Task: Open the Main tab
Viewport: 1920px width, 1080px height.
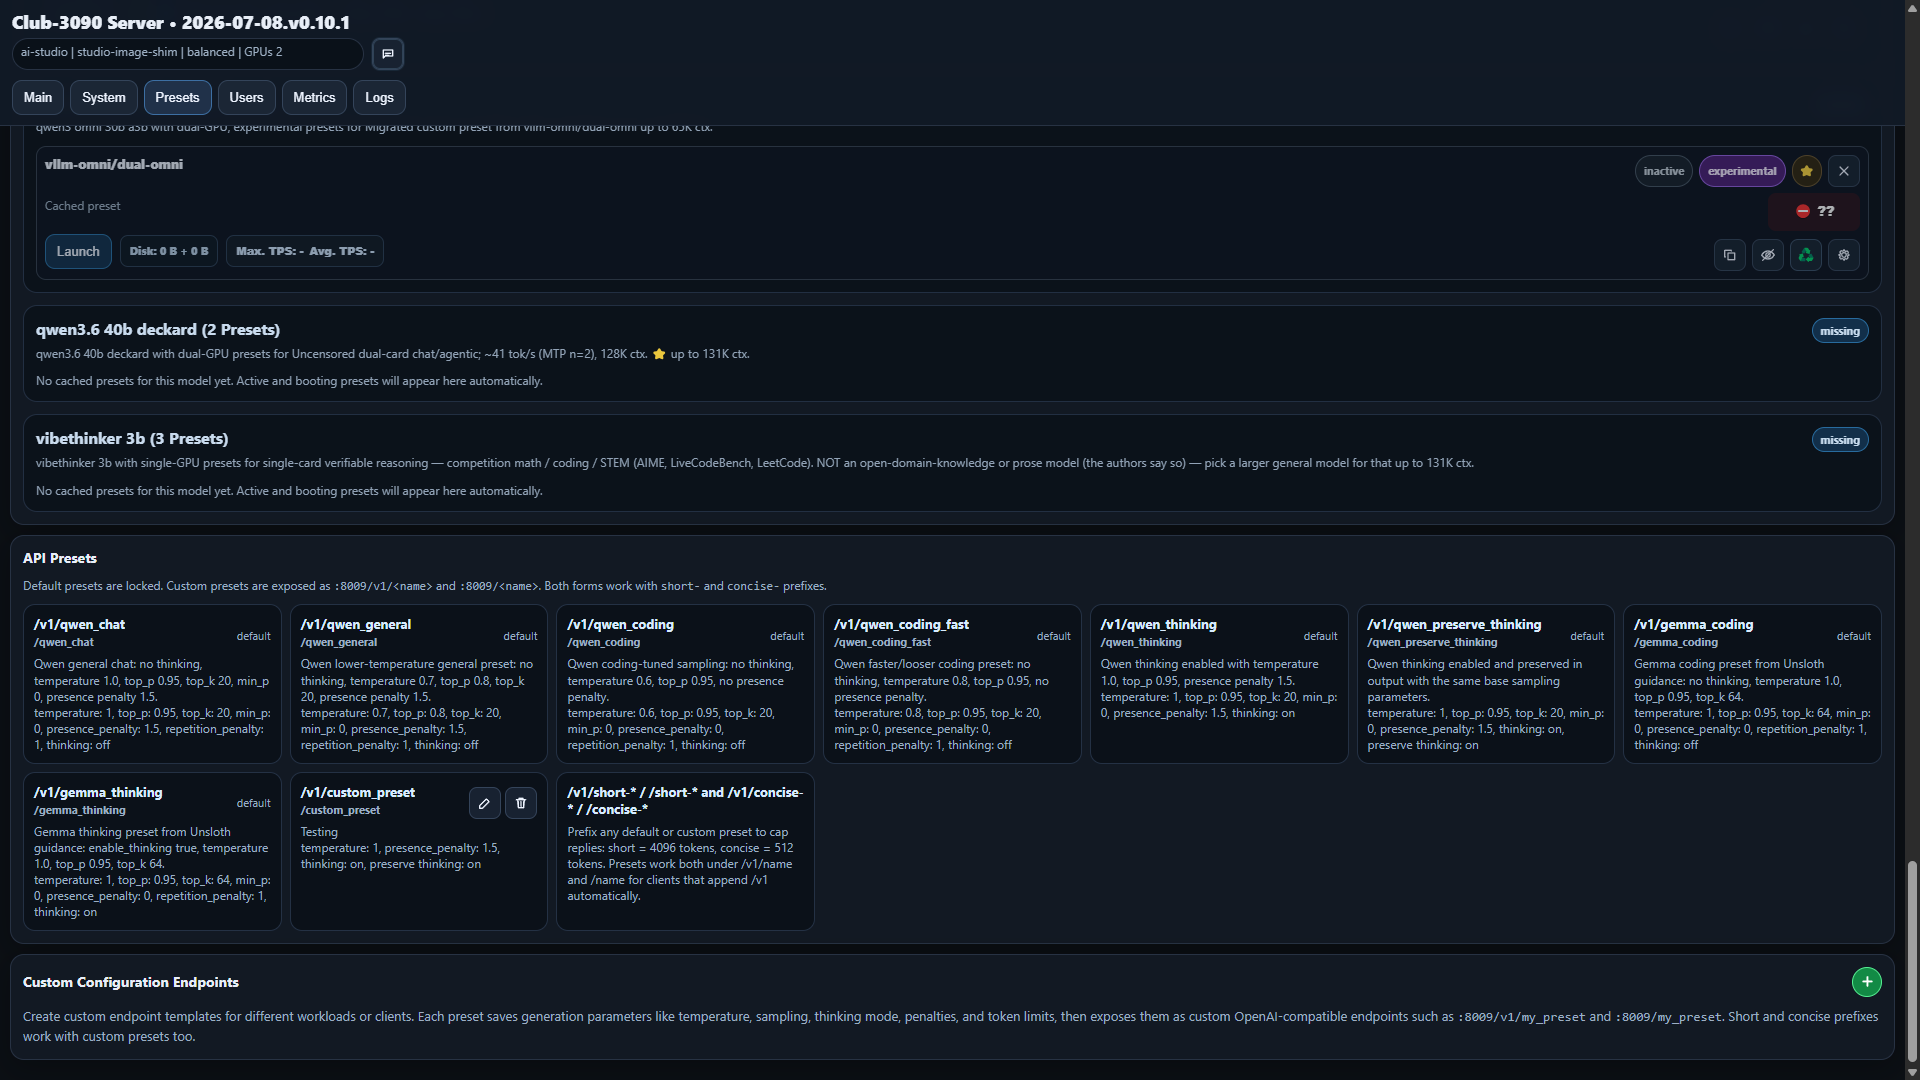Action: 38,97
